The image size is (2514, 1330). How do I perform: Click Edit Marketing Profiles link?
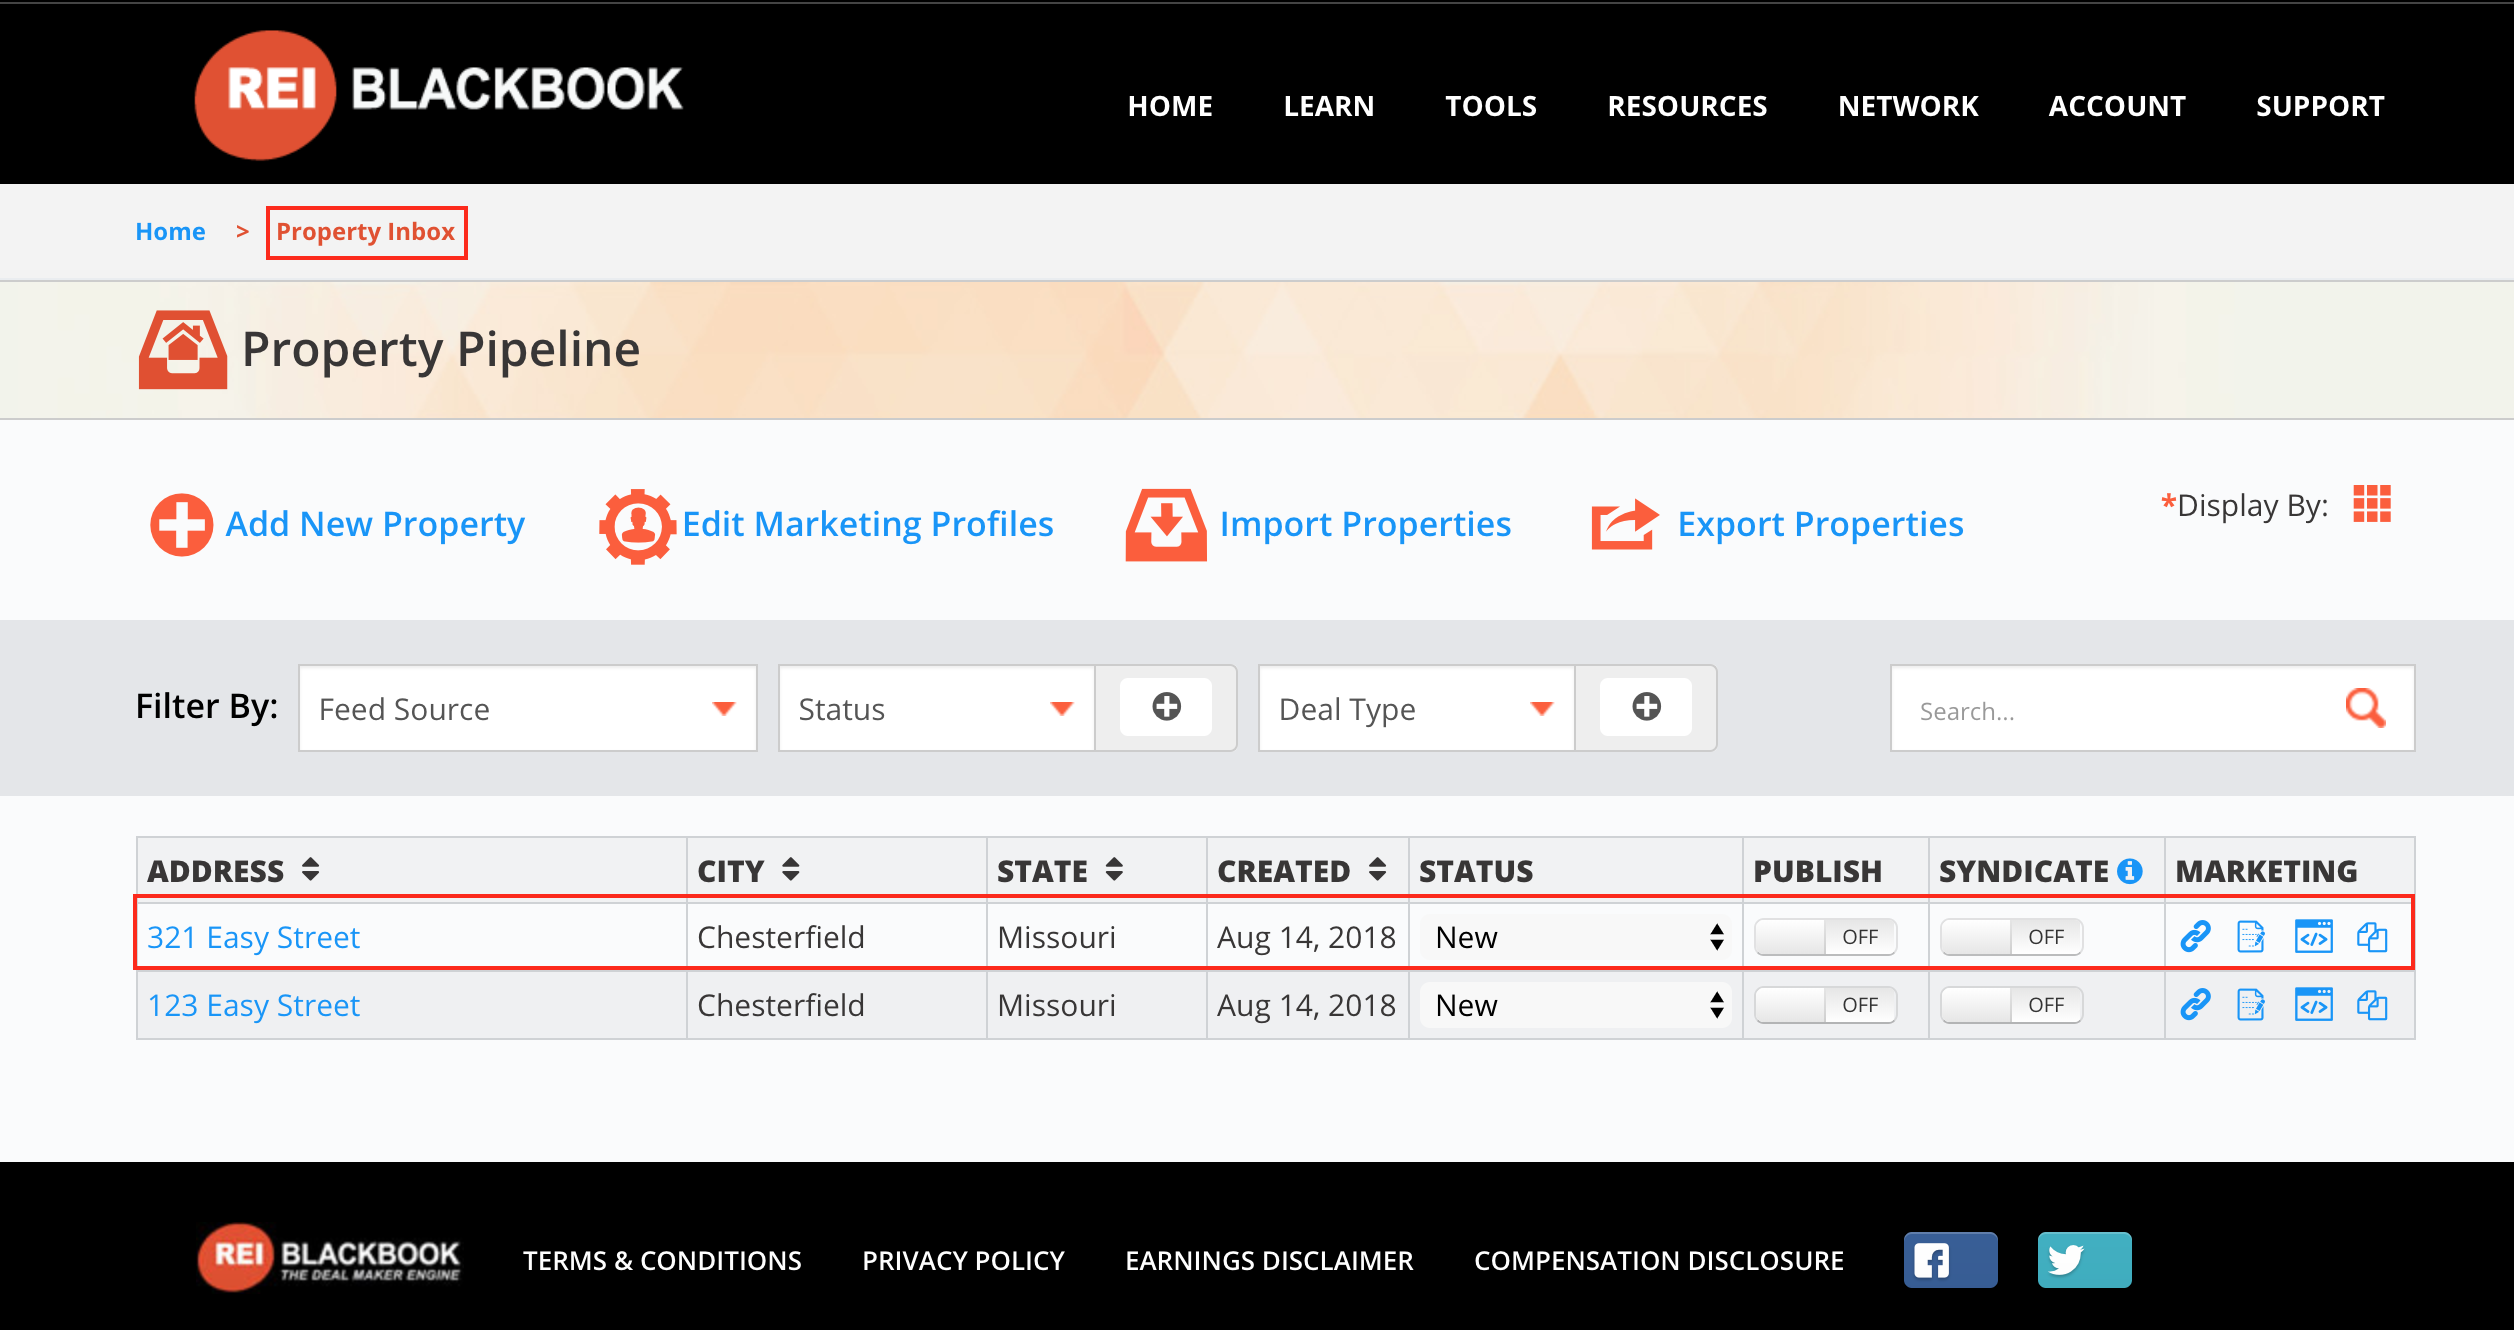[x=868, y=524]
